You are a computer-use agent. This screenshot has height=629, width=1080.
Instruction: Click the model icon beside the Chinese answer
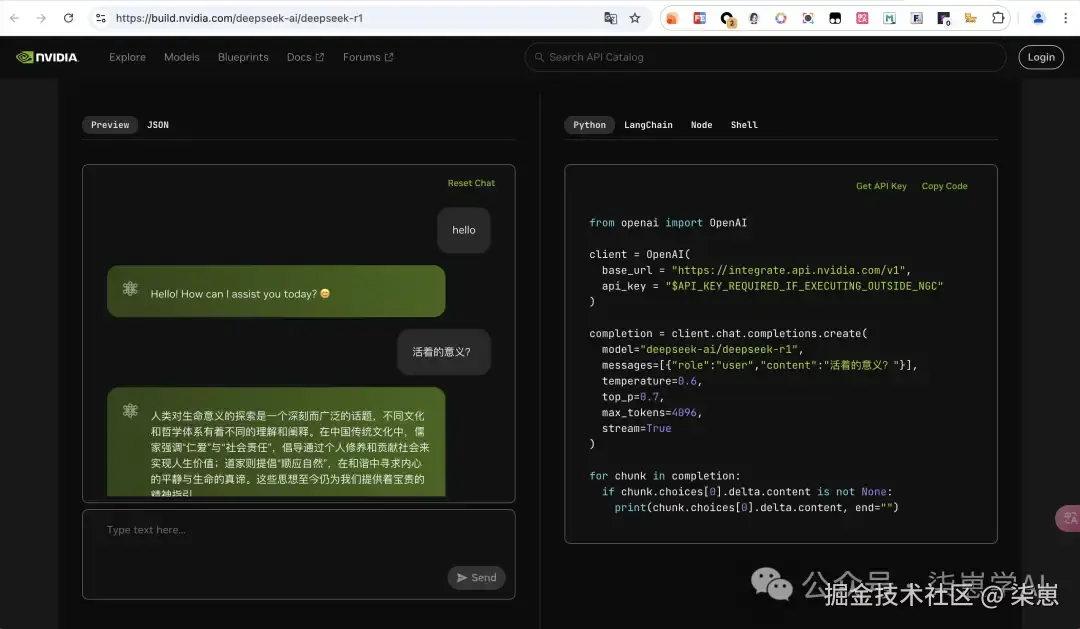130,411
